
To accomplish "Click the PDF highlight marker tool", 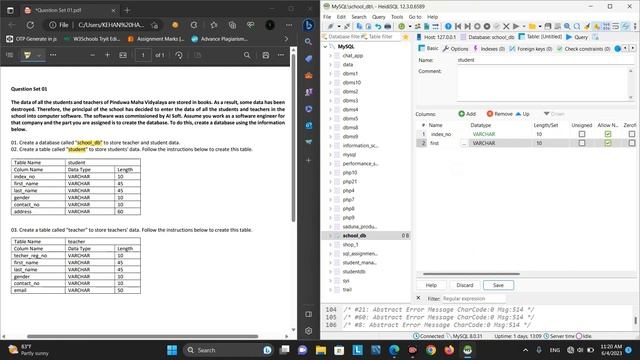I will click(27, 55).
